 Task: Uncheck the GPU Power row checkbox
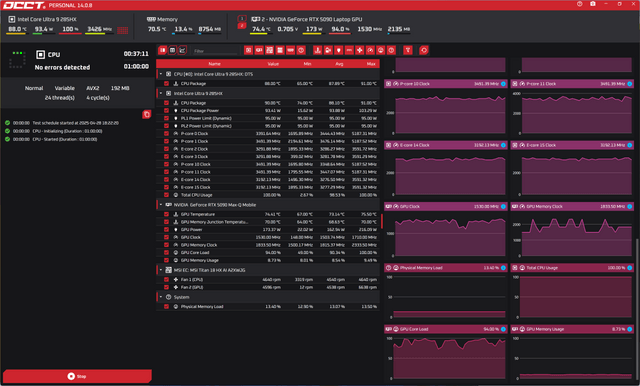167,229
